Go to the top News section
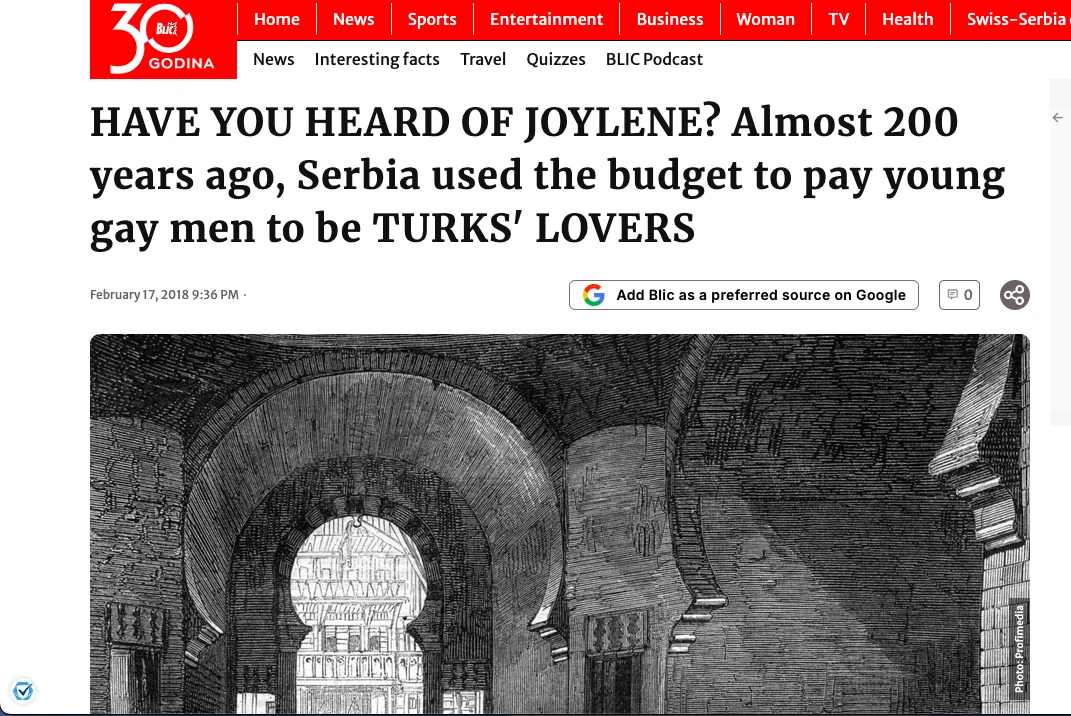1071x716 pixels. (353, 19)
